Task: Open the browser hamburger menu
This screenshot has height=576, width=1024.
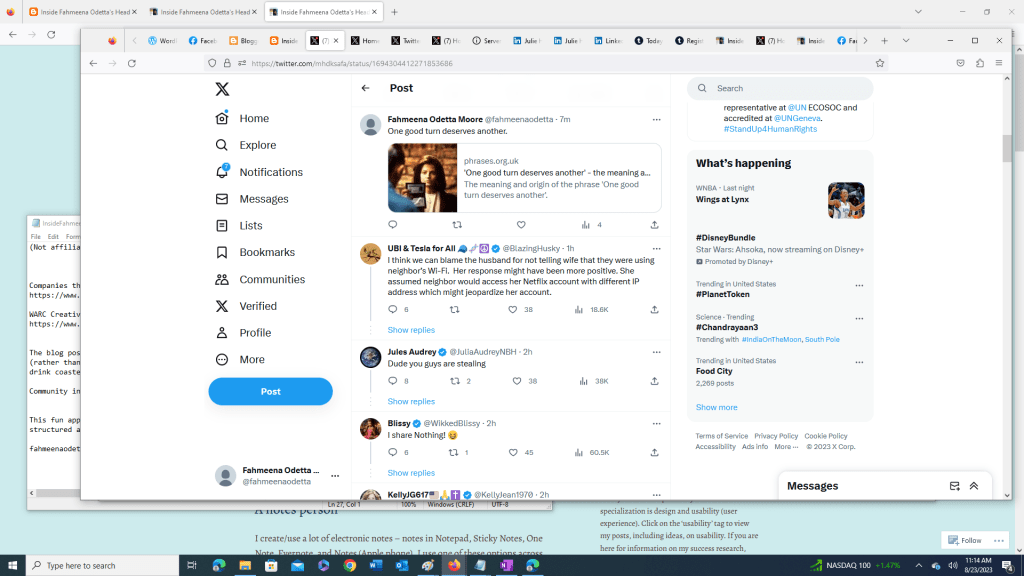Action: [998, 62]
